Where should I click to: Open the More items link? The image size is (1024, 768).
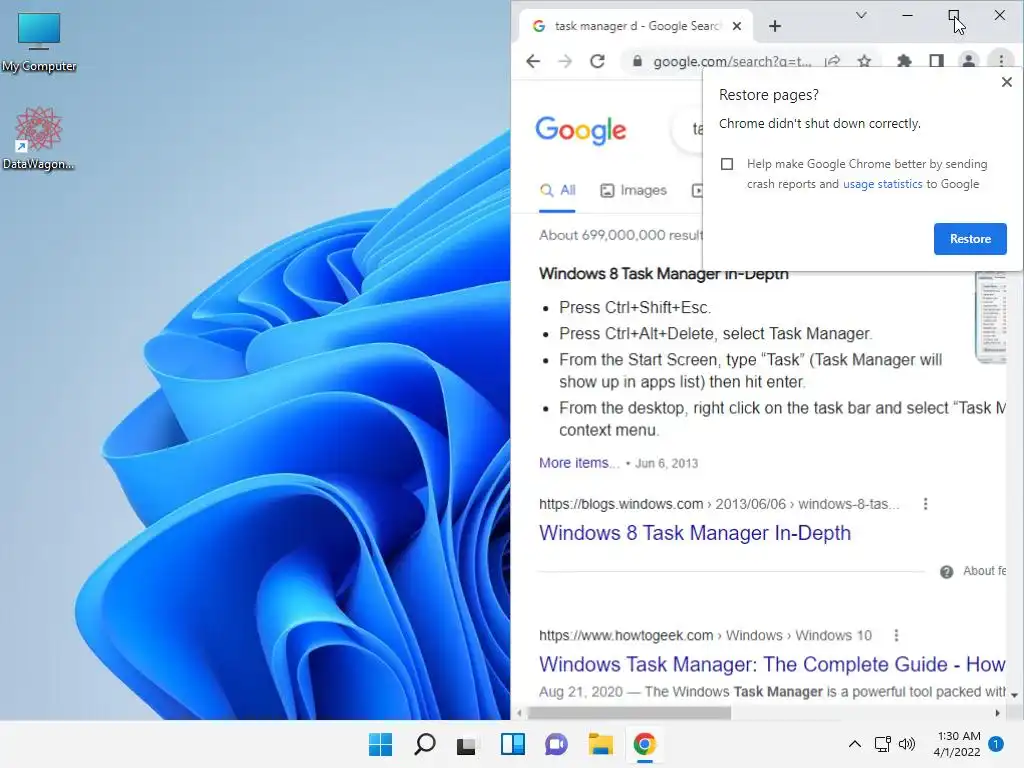(x=579, y=463)
